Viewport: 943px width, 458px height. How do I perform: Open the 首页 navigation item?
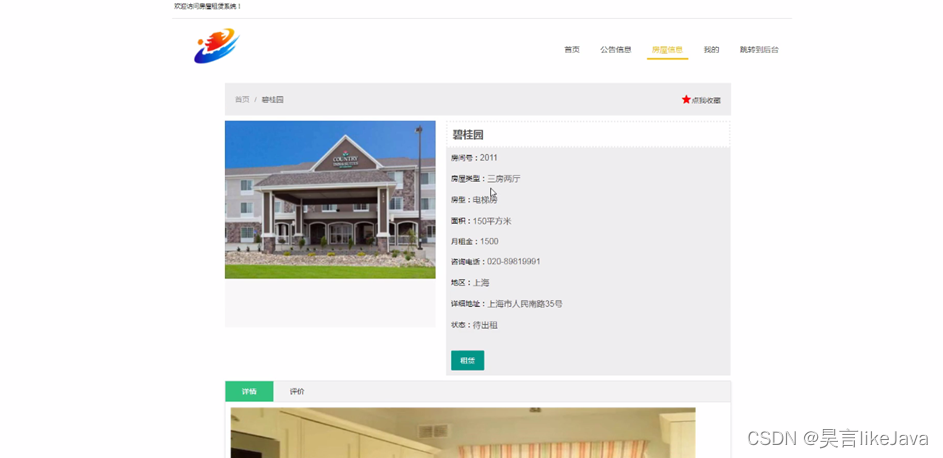tap(571, 50)
